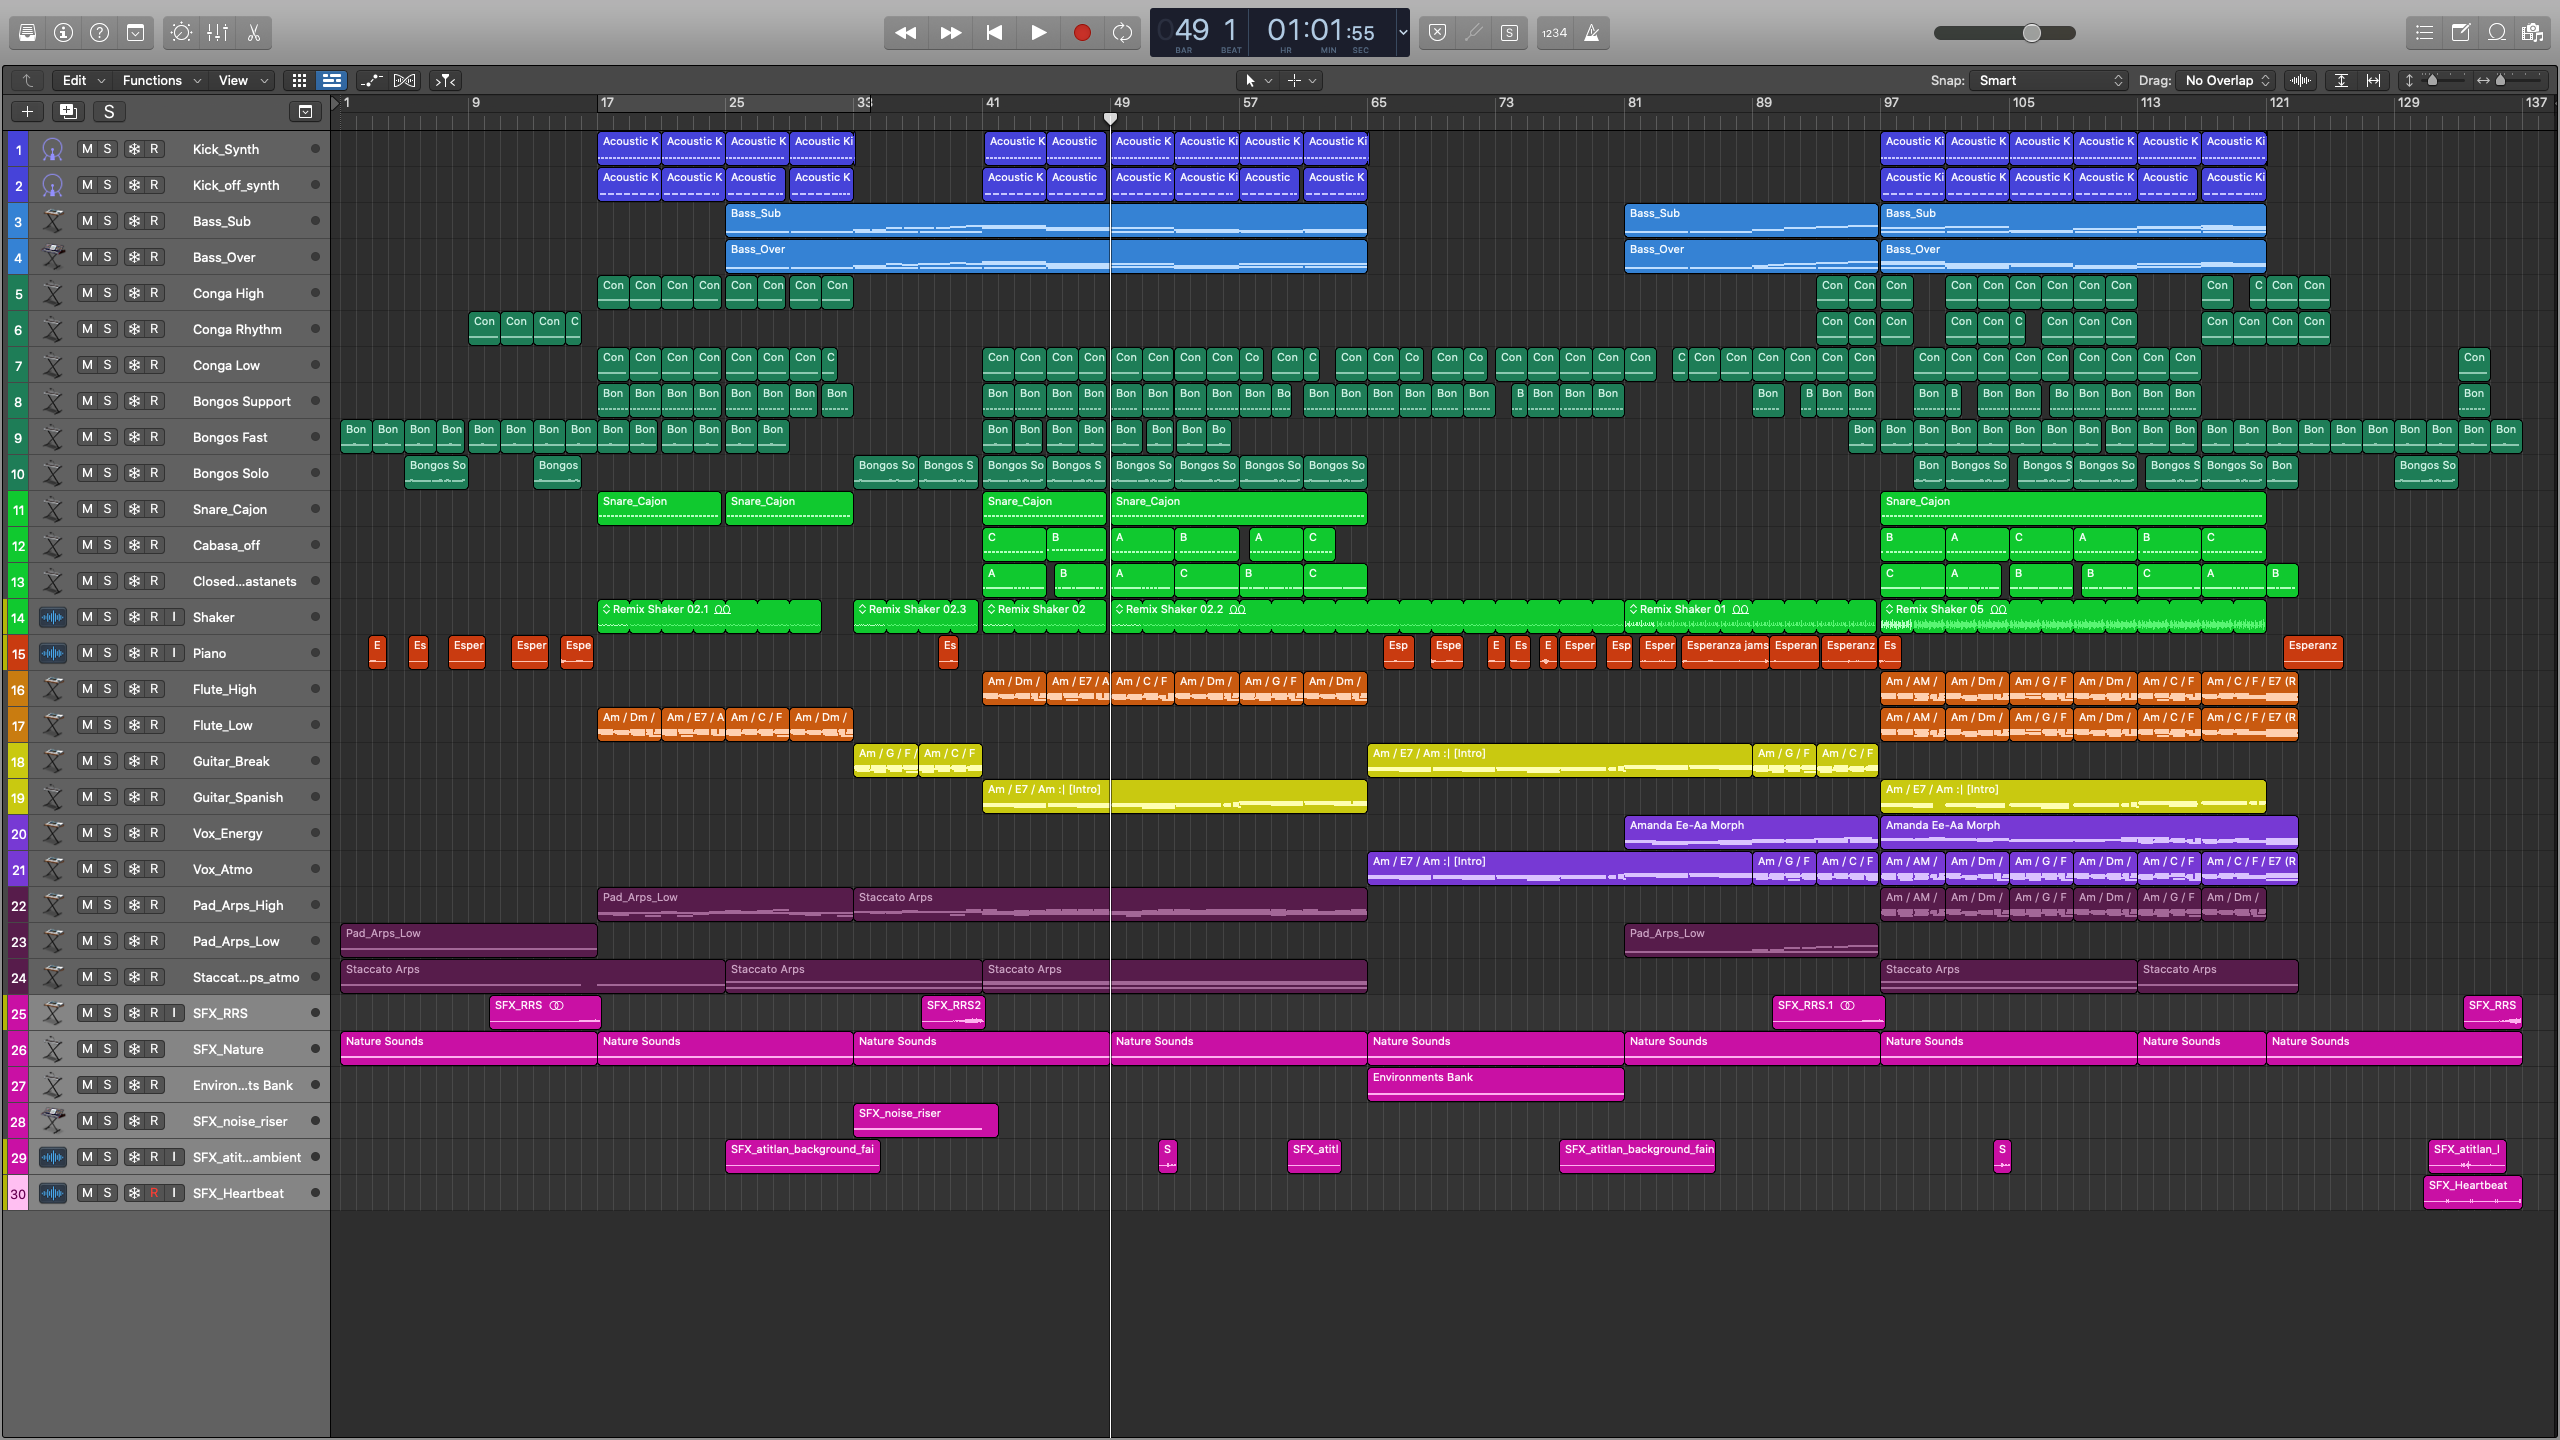Toggle the metronome click icon
The width and height of the screenshot is (2560, 1440).
tap(1592, 33)
